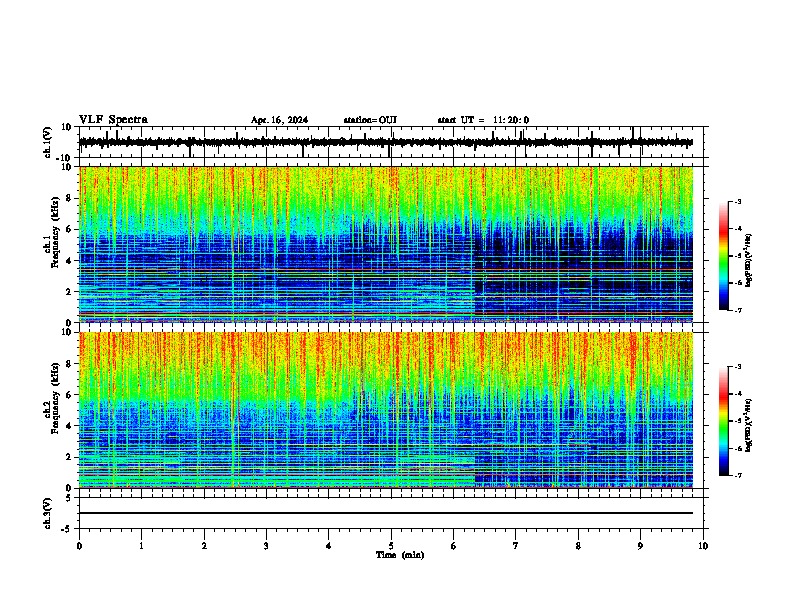
Task: Click the time axis tick label "4"
Action: pyautogui.click(x=329, y=546)
